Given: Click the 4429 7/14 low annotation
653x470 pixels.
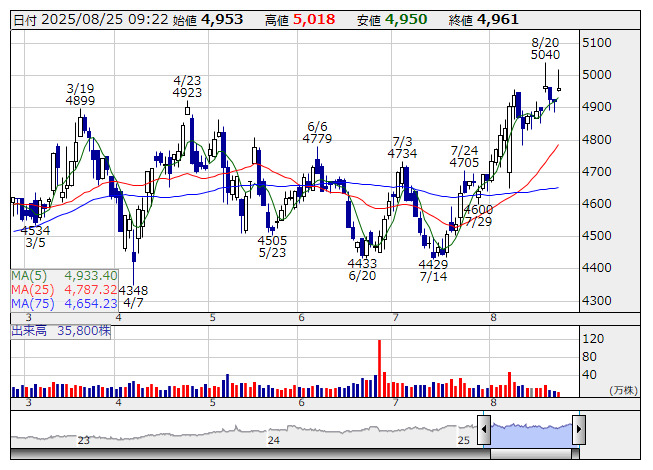Looking at the screenshot, I should tap(433, 271).
